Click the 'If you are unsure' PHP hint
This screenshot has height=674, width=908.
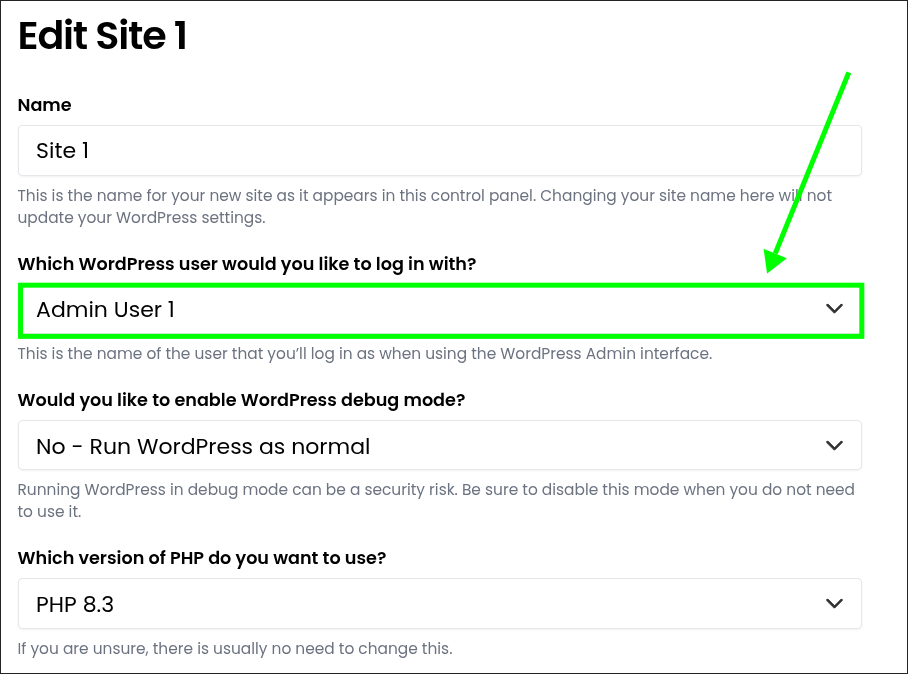pos(235,649)
